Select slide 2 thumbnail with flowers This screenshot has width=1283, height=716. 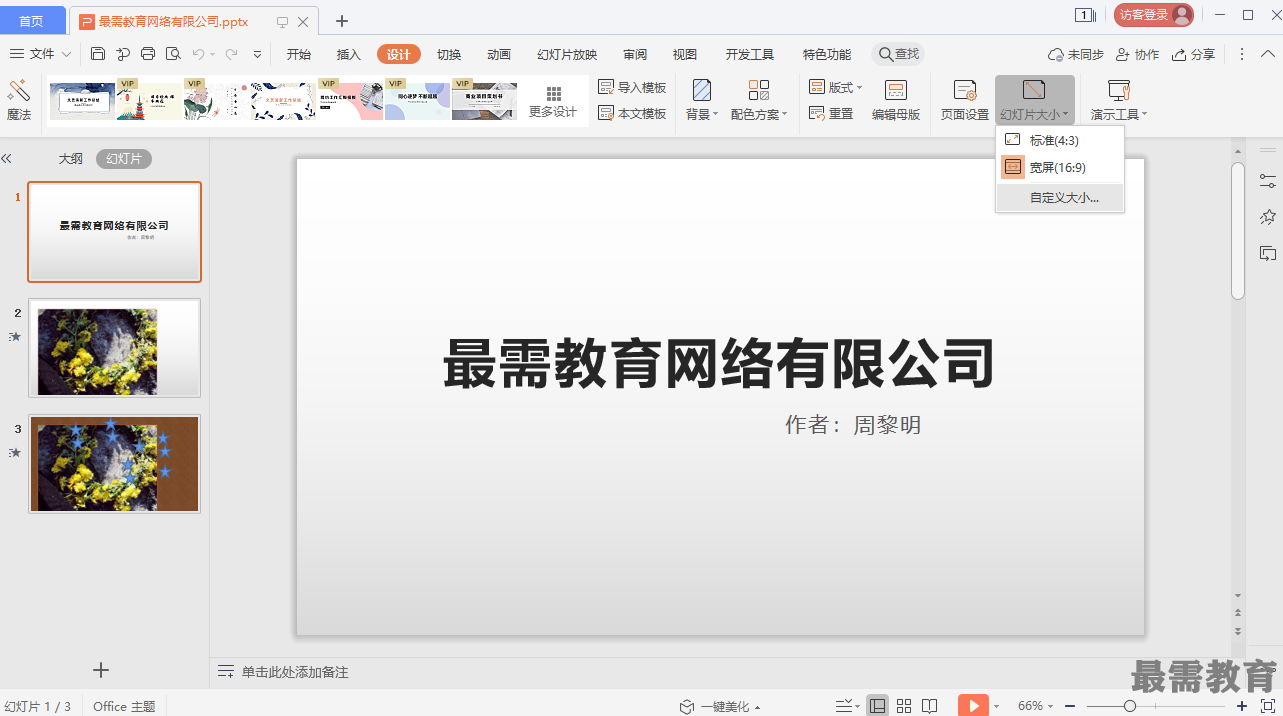(114, 348)
